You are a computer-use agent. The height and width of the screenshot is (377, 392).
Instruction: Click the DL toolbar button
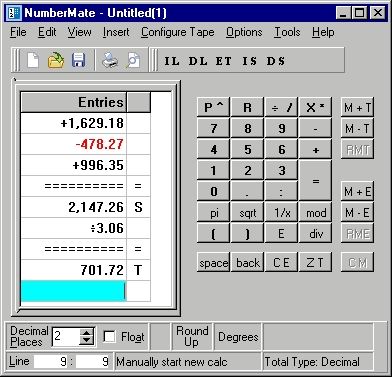pos(198,61)
